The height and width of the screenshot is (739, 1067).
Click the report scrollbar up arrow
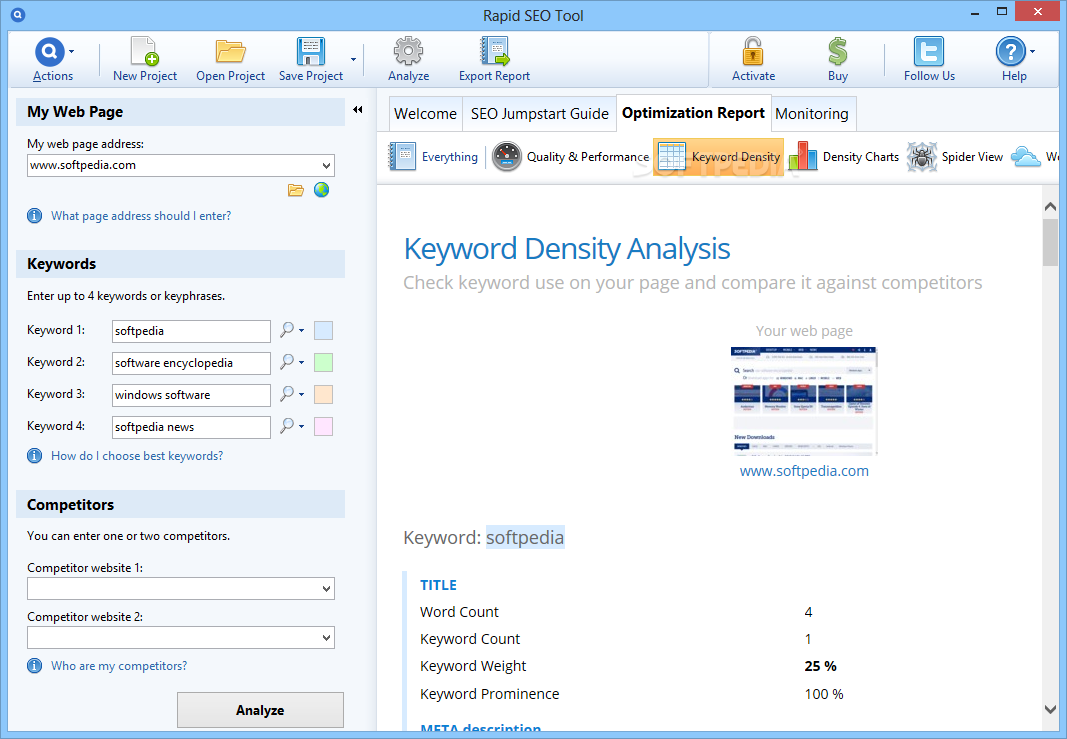pos(1049,207)
